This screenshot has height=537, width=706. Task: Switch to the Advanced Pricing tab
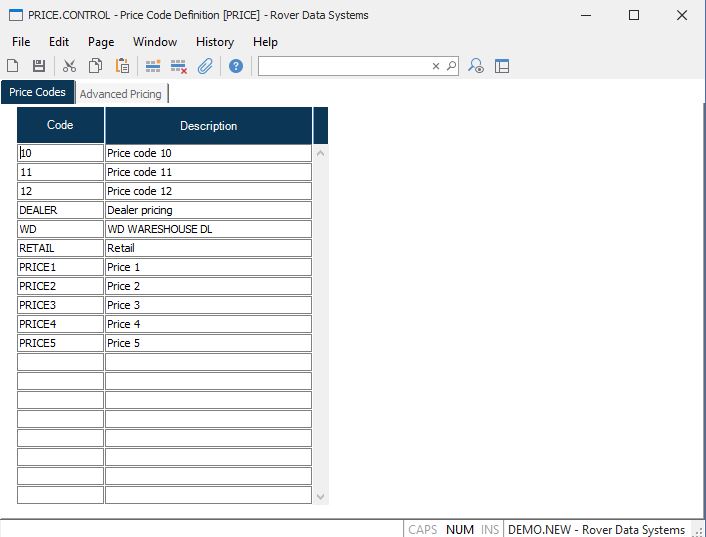(x=120, y=94)
